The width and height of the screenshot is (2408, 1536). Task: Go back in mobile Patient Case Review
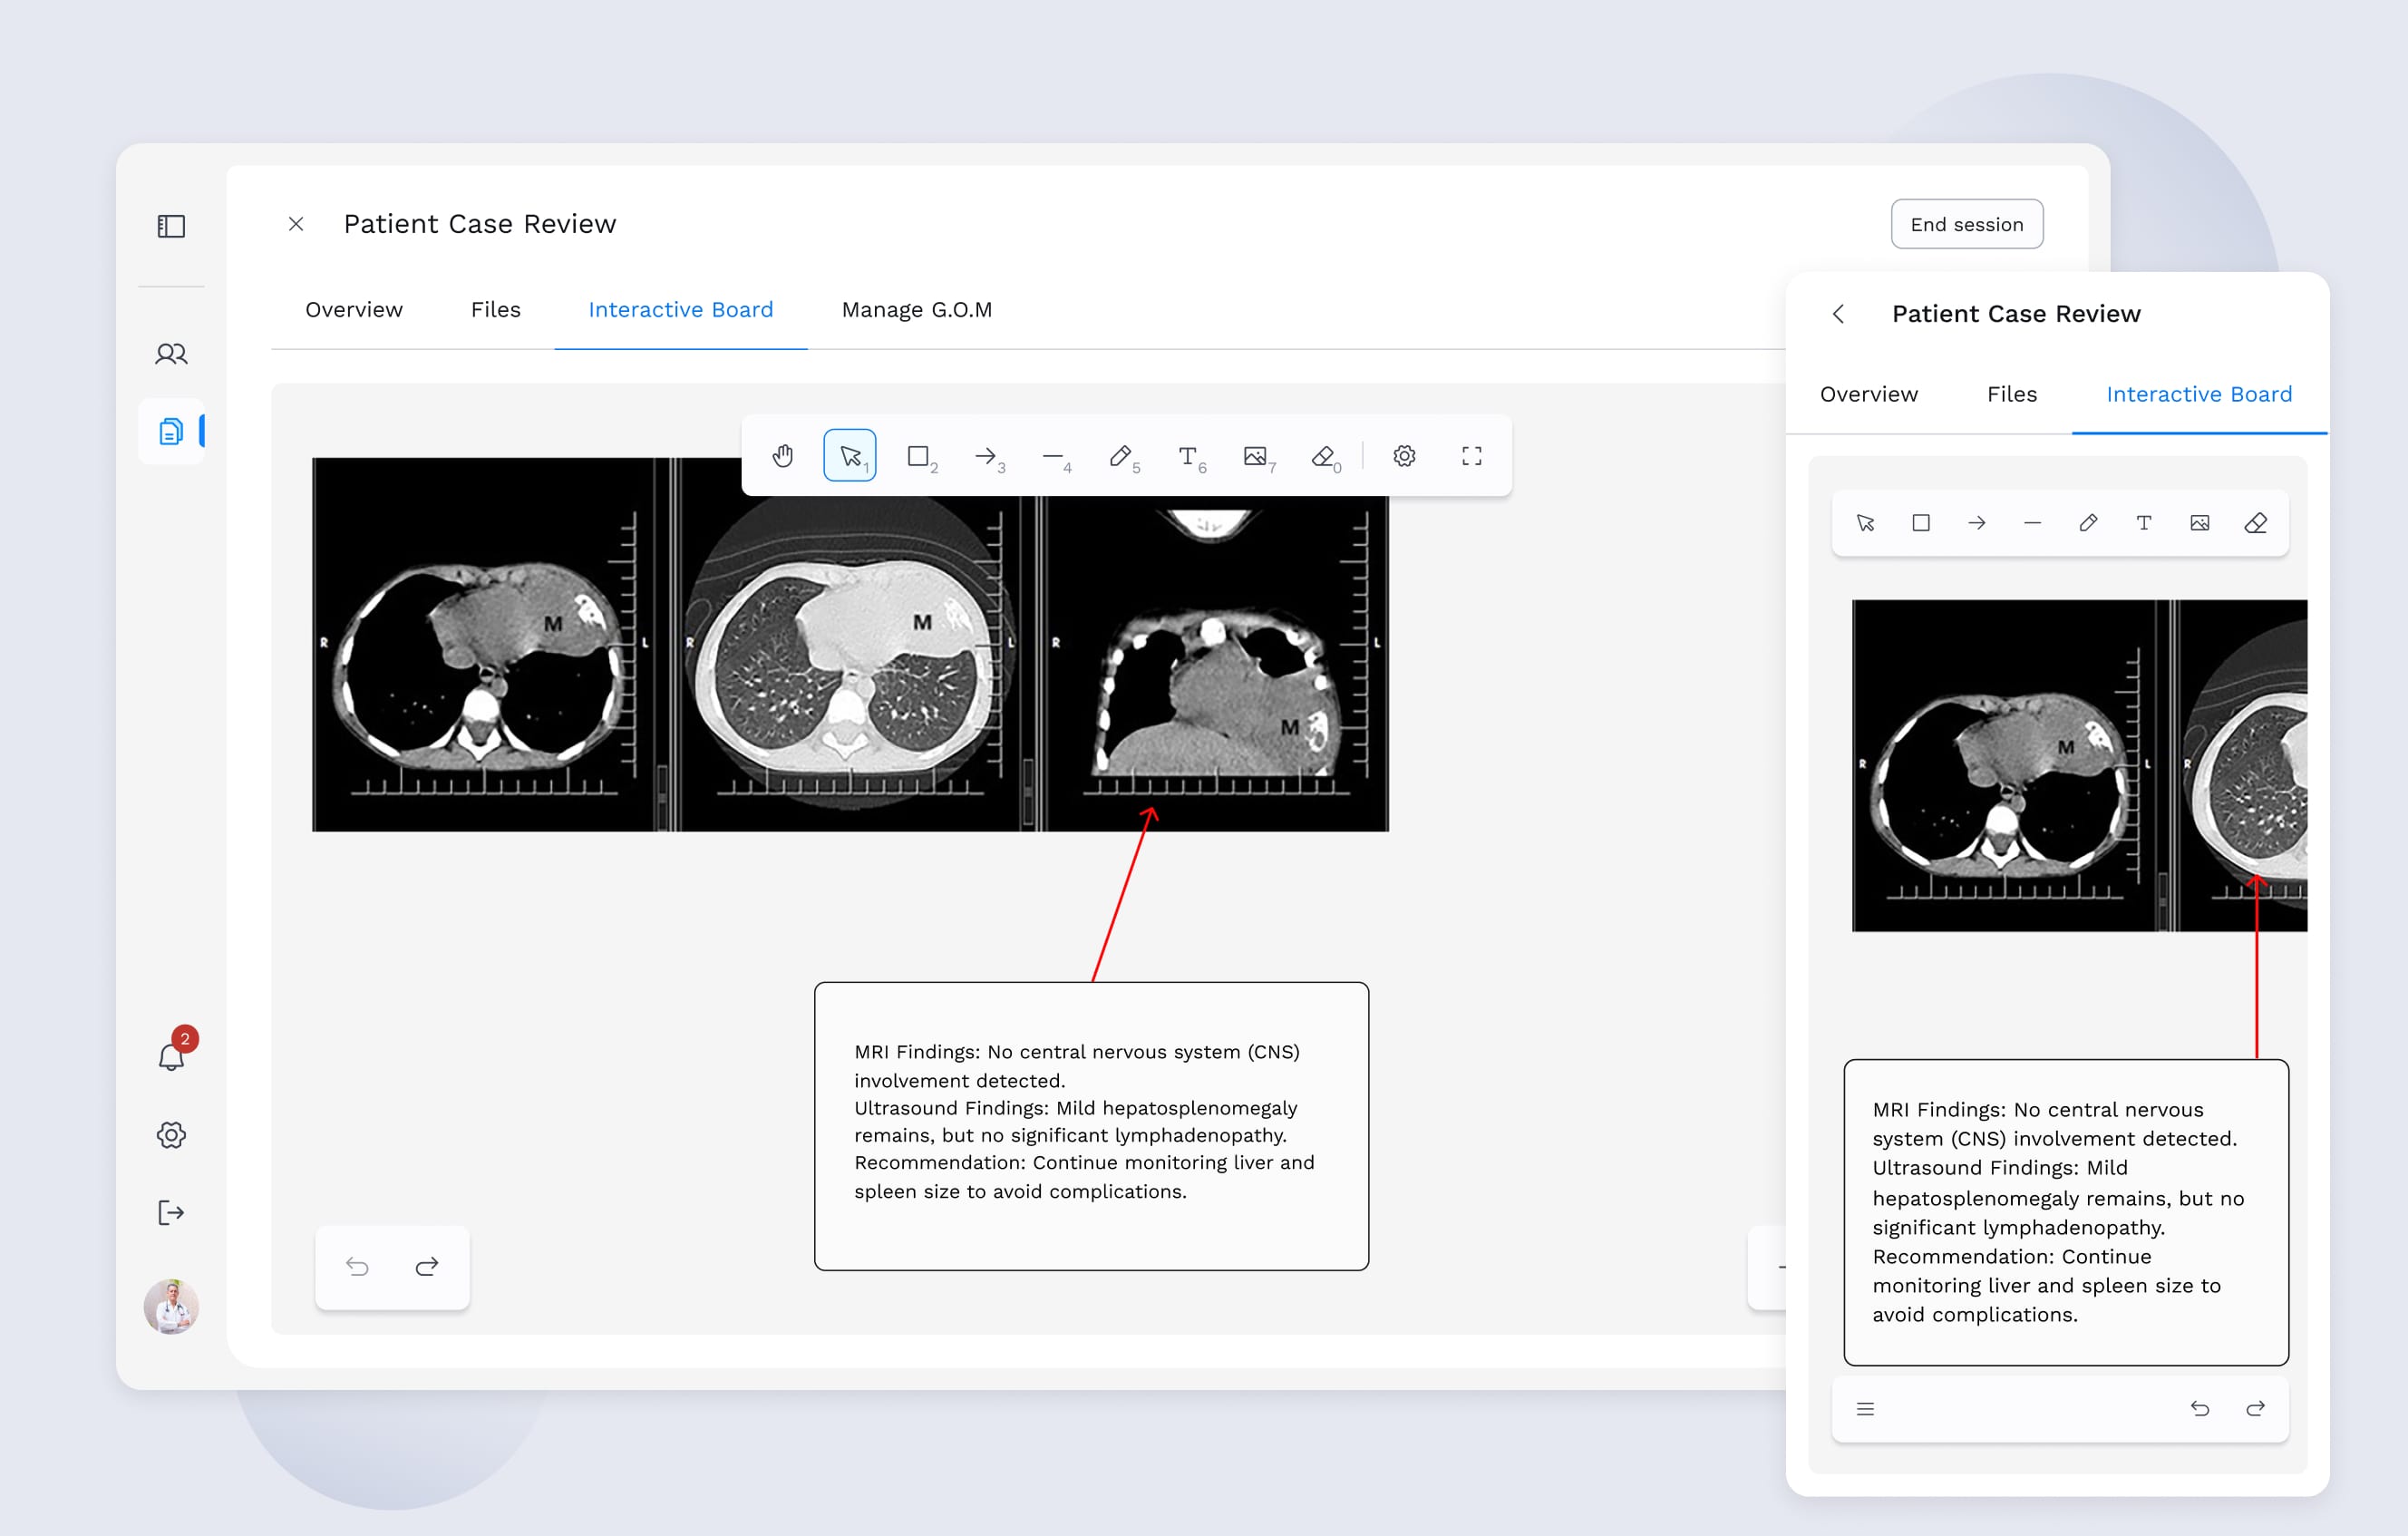coord(1838,314)
